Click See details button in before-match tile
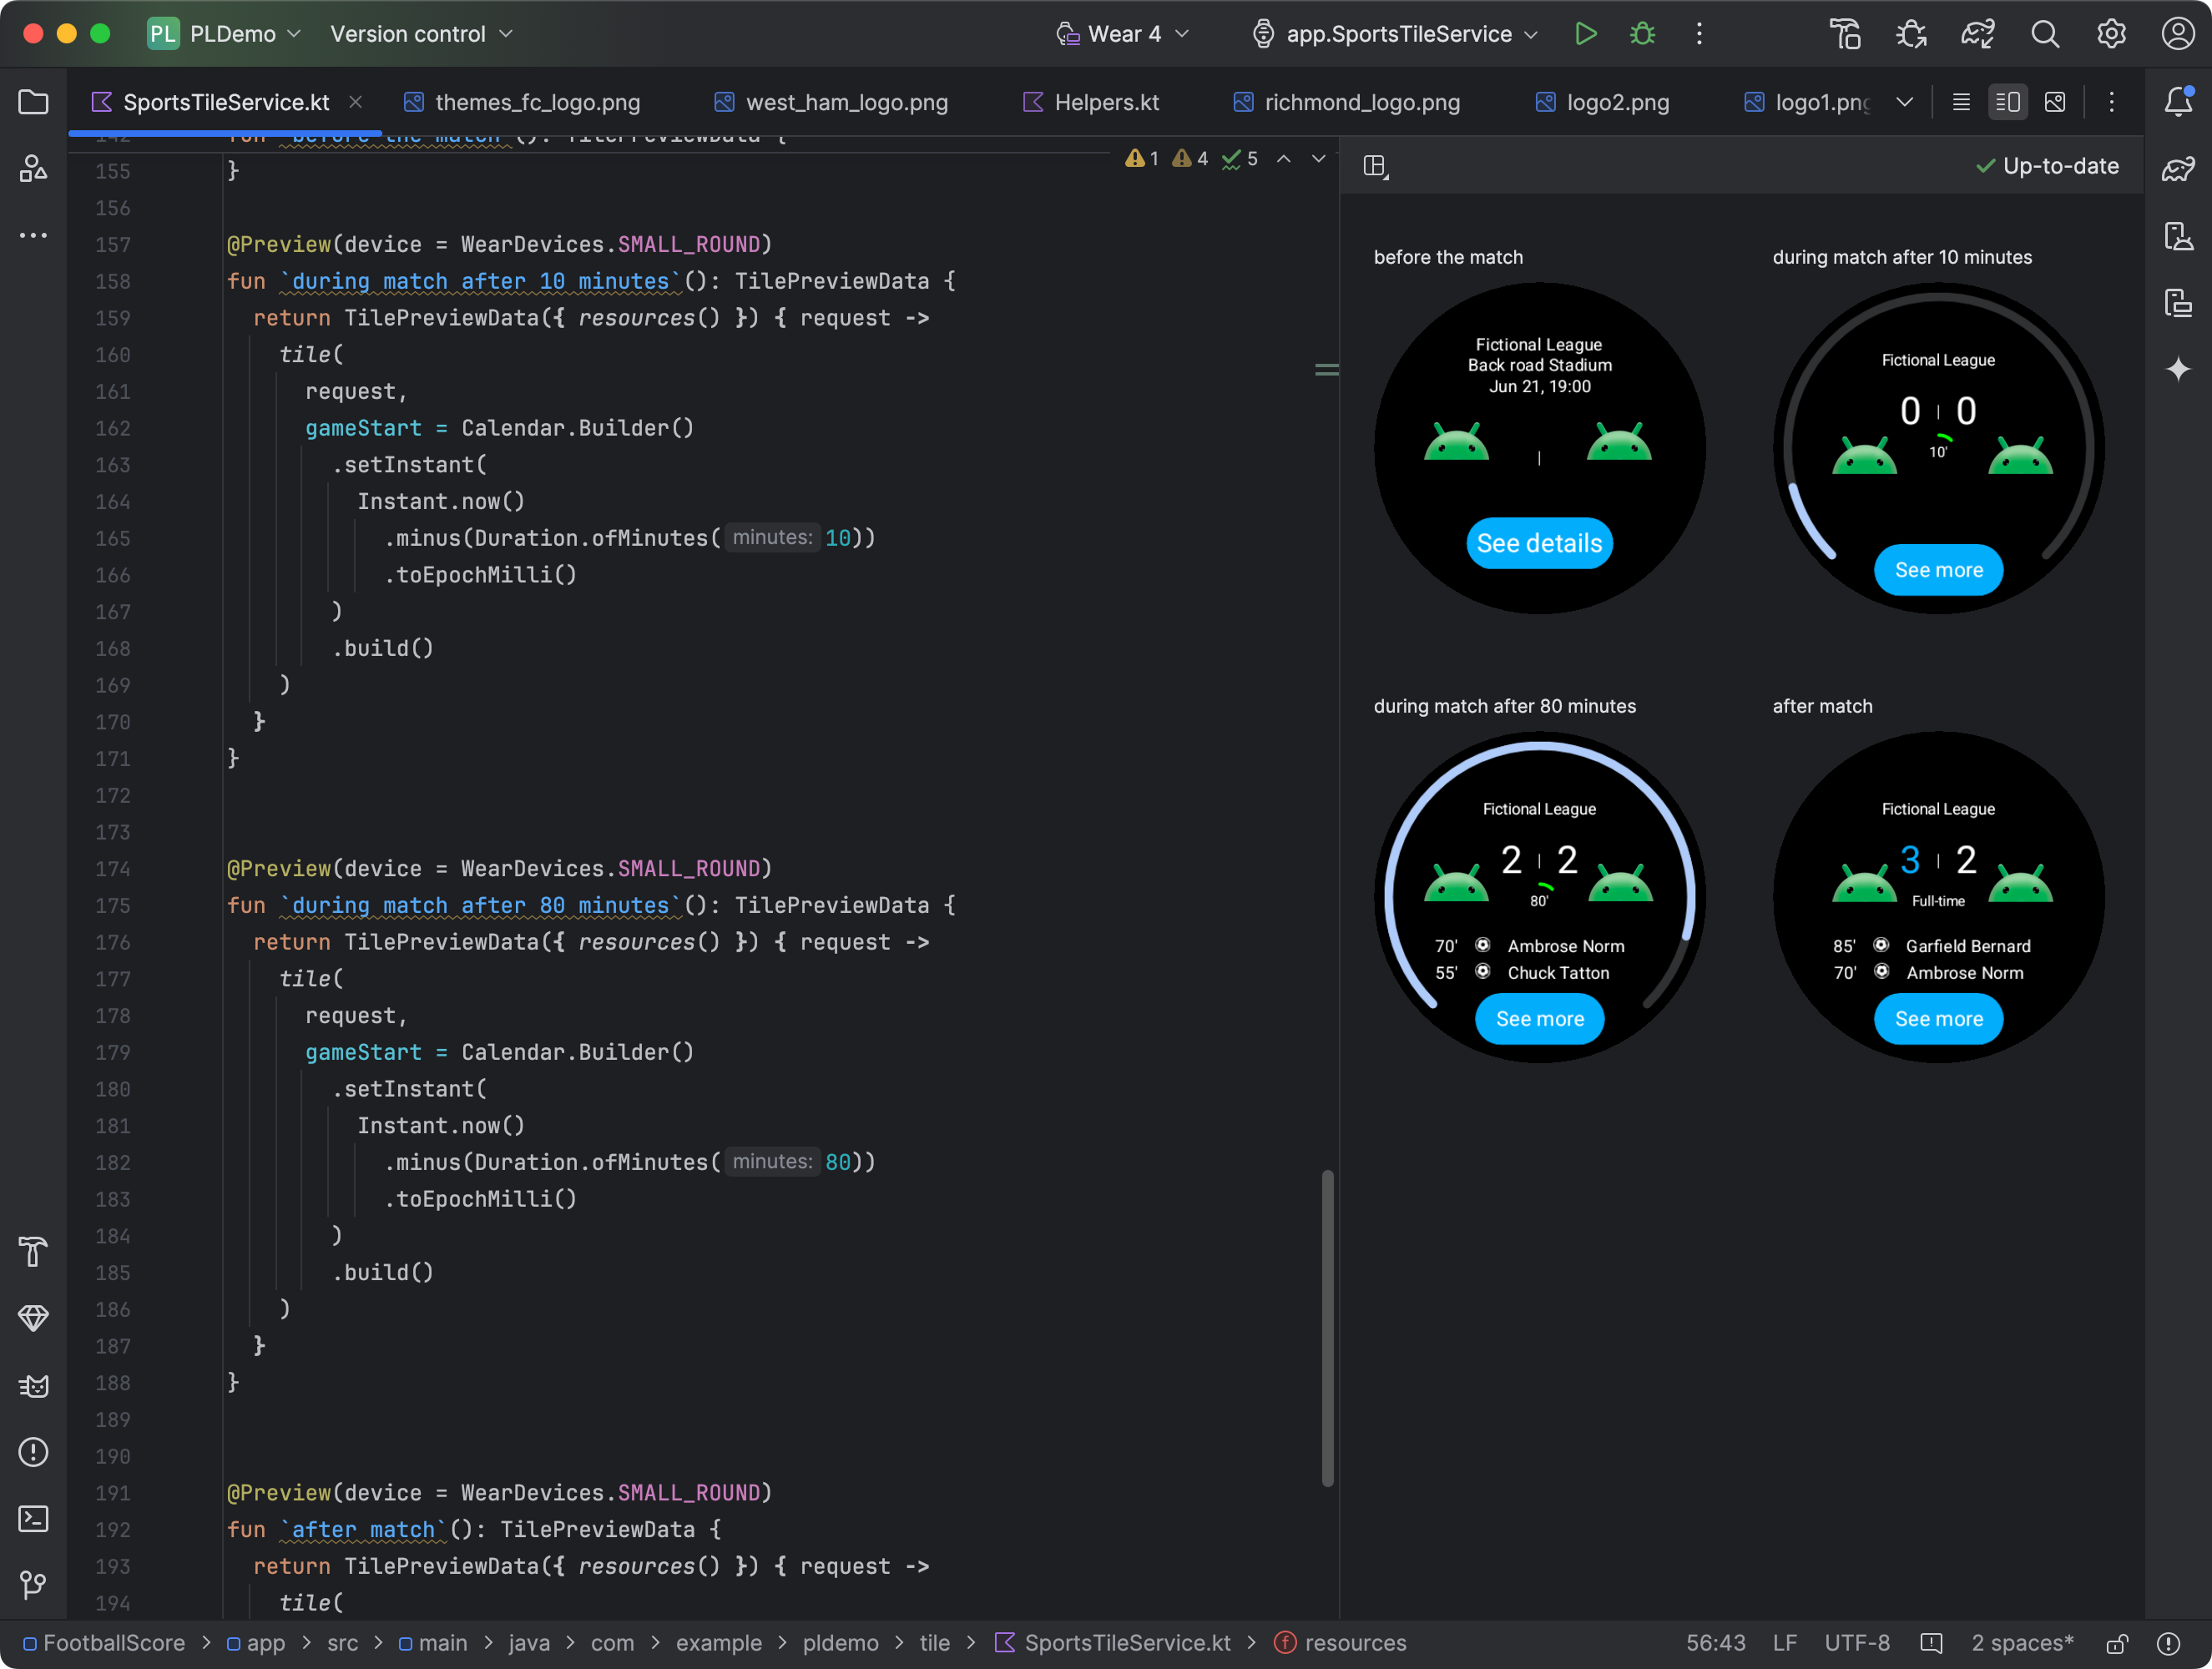2212x1669 pixels. [x=1538, y=542]
